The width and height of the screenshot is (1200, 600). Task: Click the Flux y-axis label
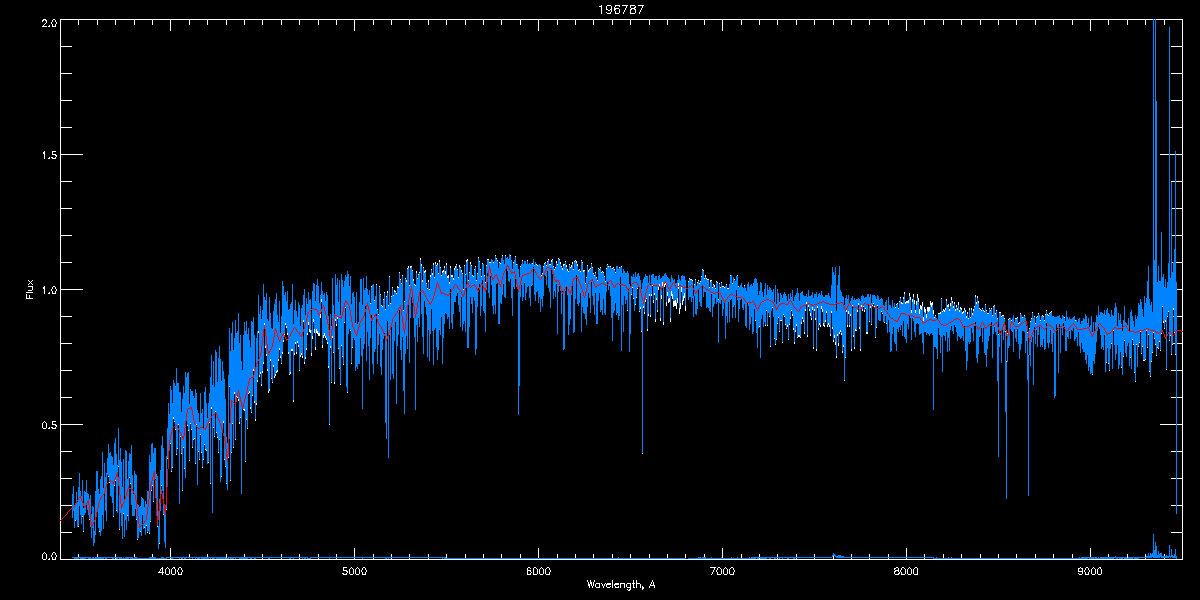(x=30, y=289)
